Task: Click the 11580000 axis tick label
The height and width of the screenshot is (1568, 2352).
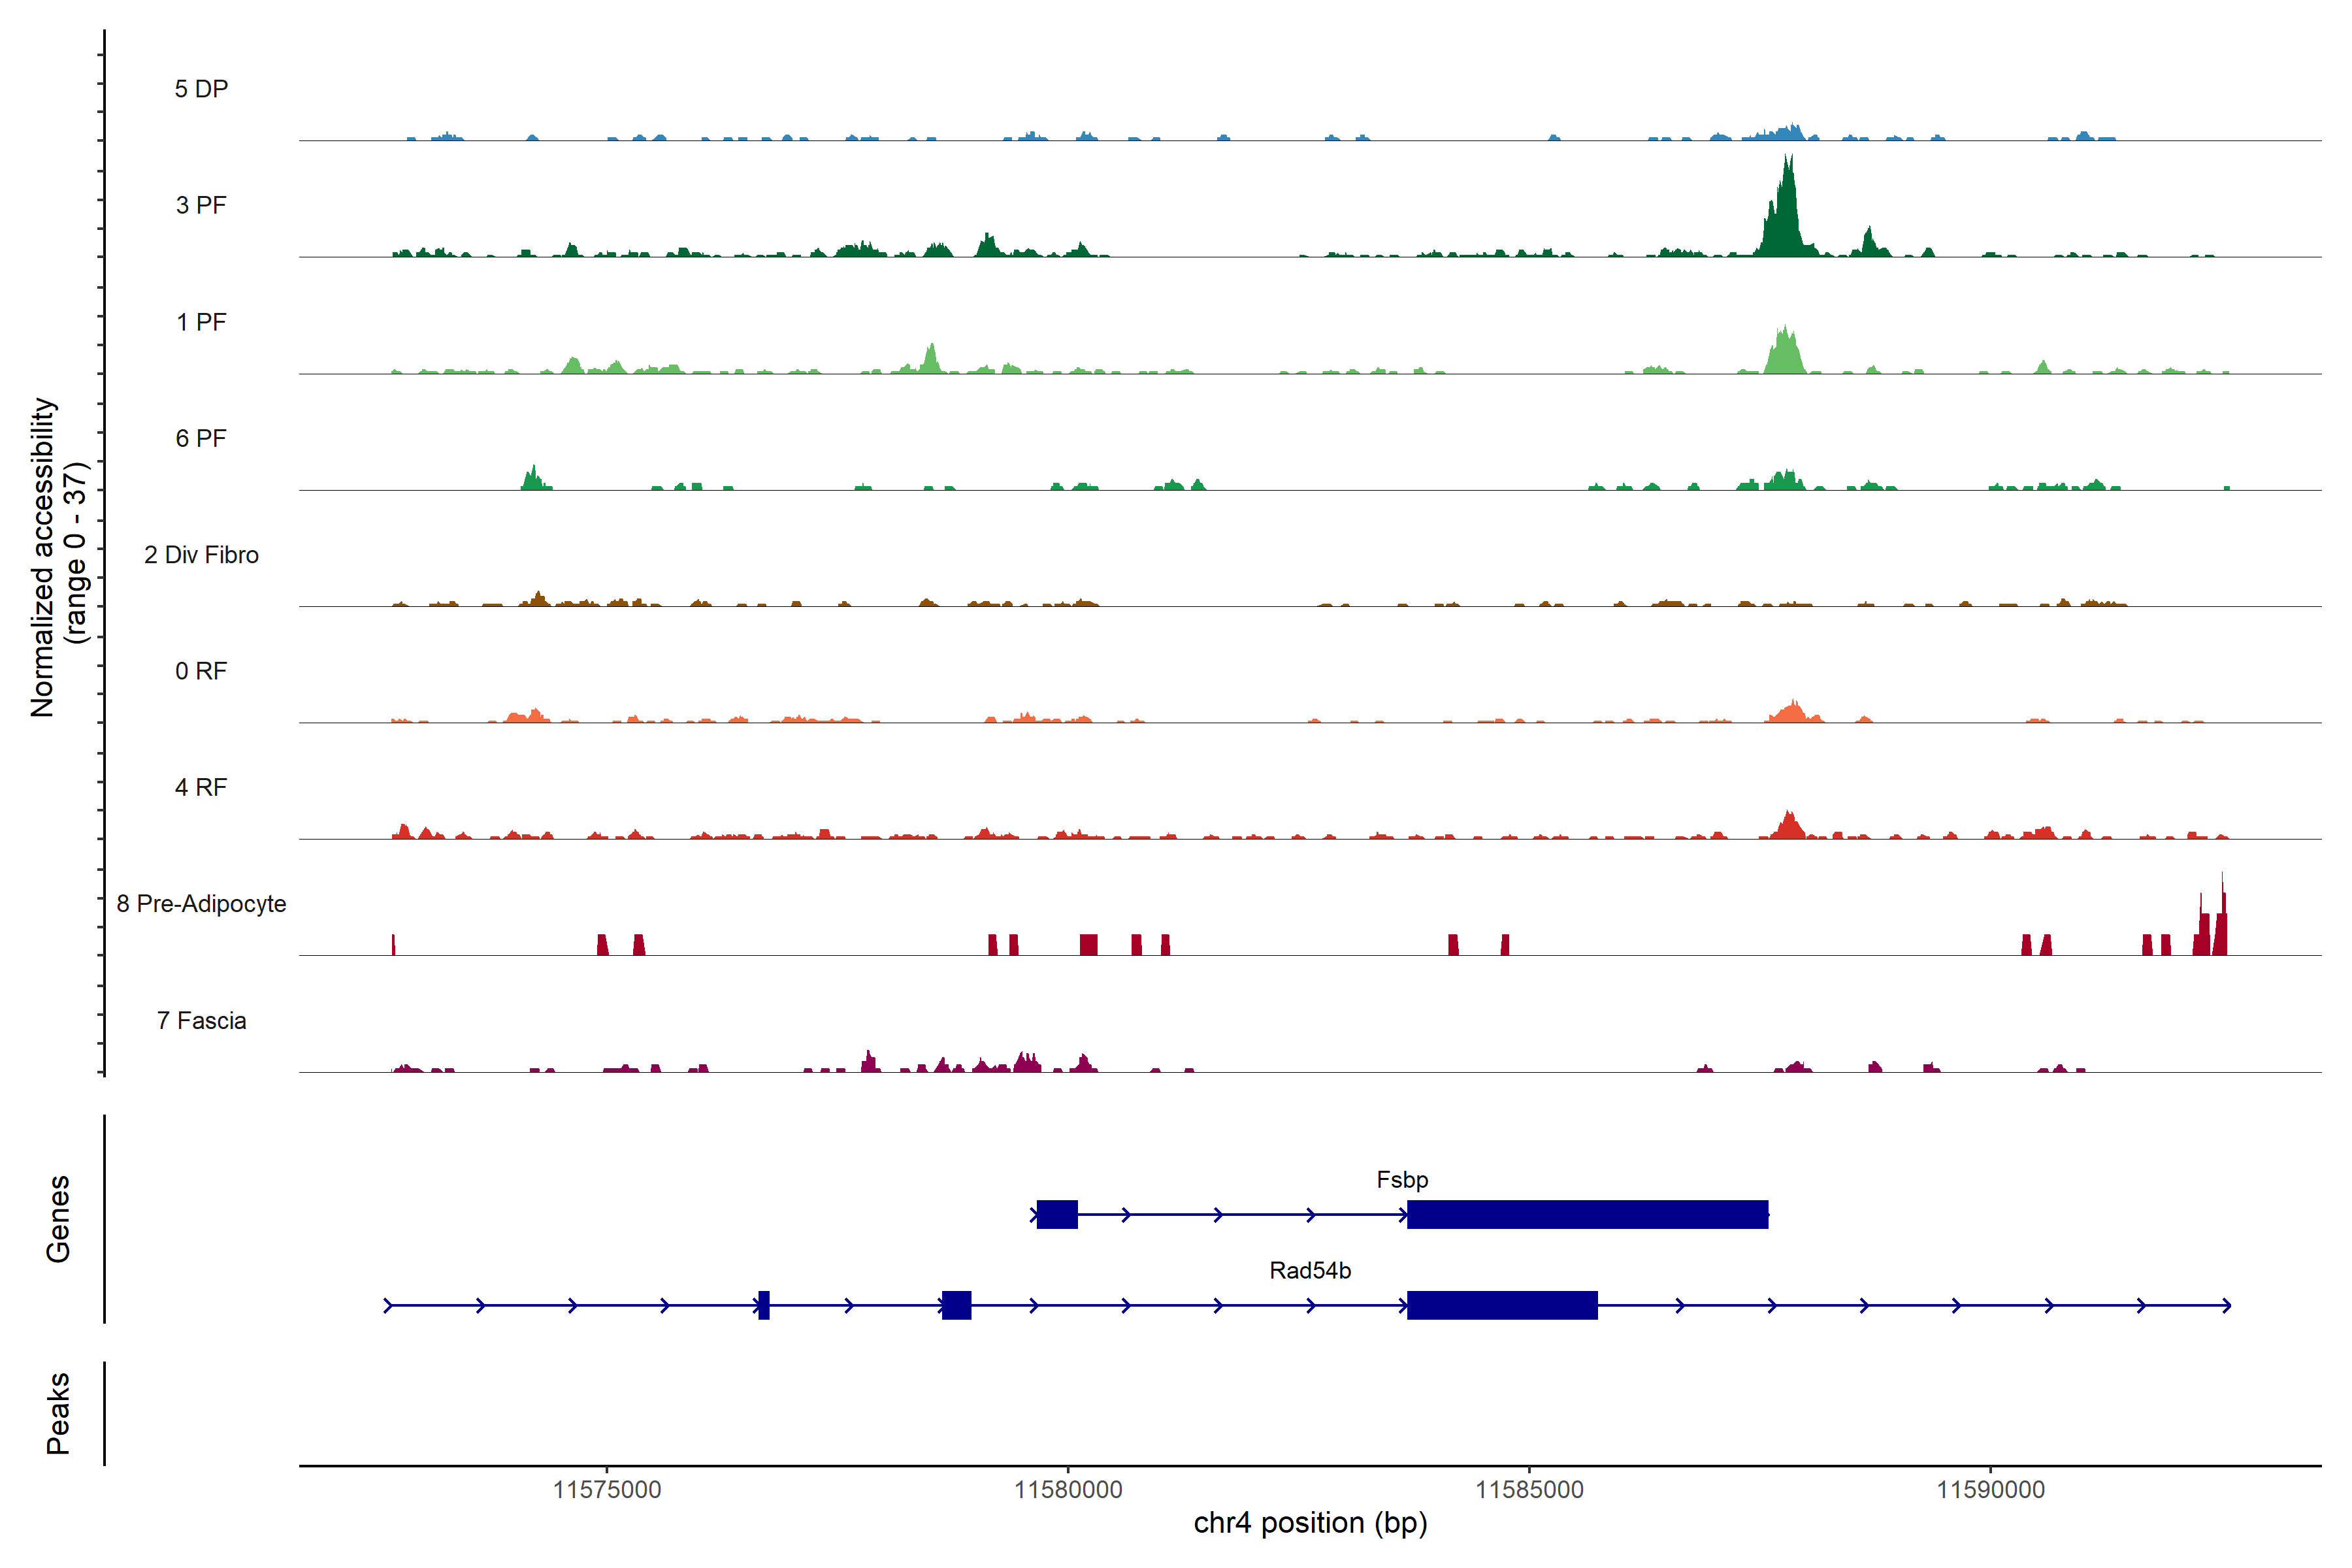Action: click(x=1068, y=1490)
